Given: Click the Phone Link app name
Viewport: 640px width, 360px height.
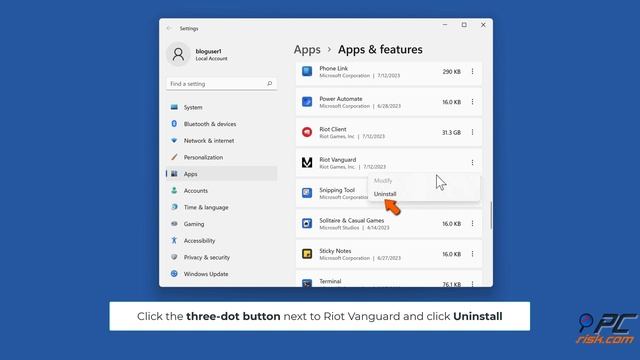Looking at the screenshot, I should pyautogui.click(x=333, y=69).
